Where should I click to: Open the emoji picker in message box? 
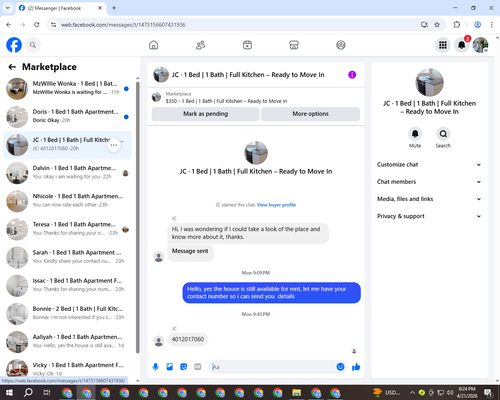(340, 367)
